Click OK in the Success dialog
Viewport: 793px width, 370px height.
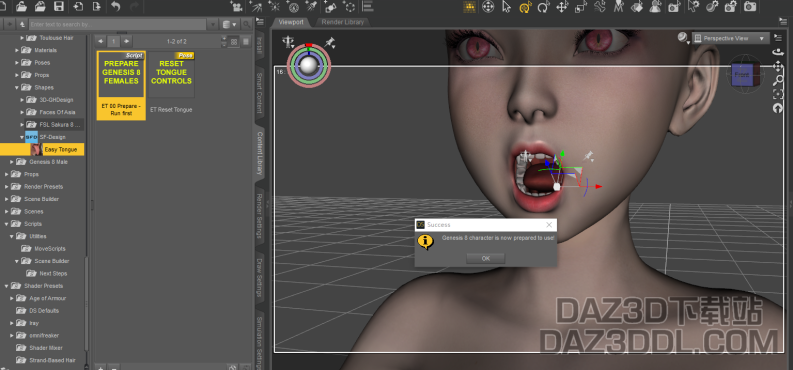point(486,258)
